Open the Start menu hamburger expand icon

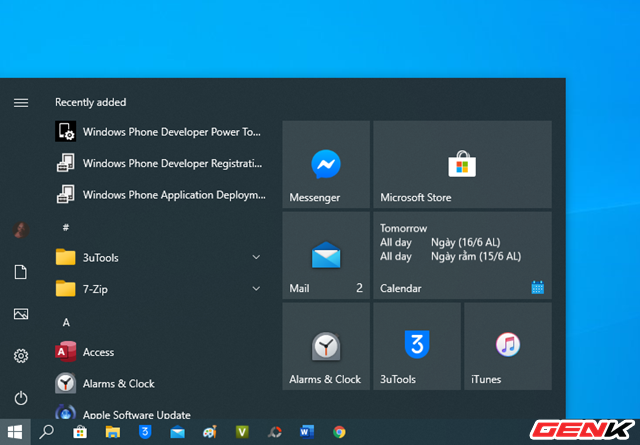point(21,103)
